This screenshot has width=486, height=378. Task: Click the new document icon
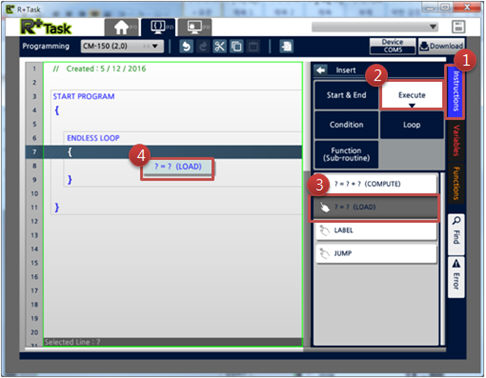pos(286,46)
